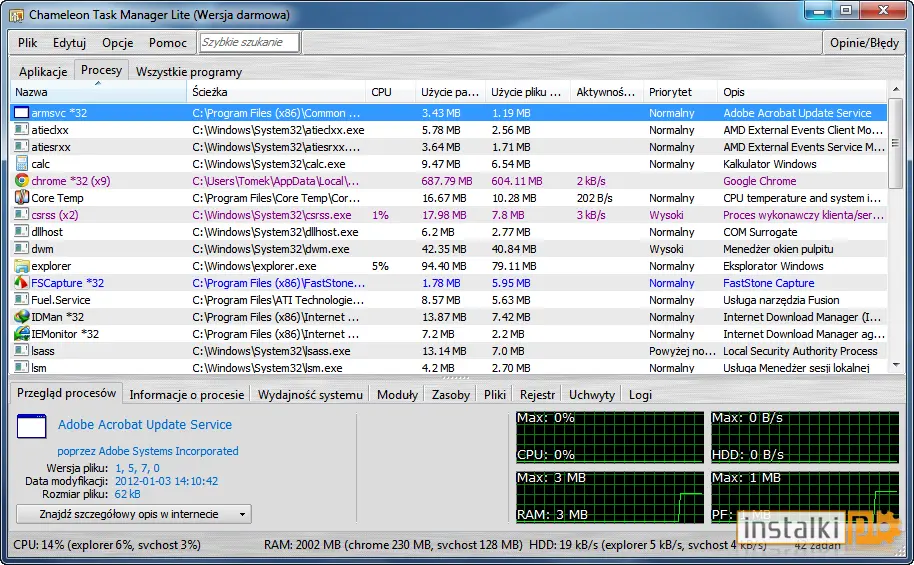
Task: Sort by the CPU column header
Action: pos(390,92)
